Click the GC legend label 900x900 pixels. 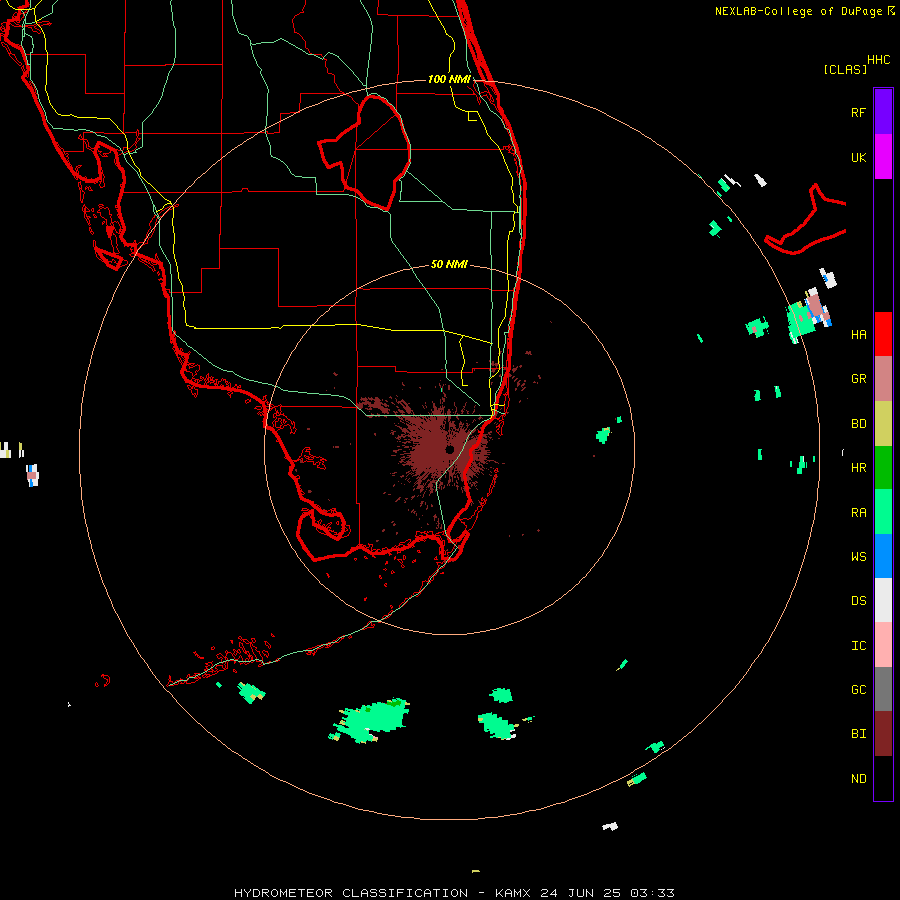point(858,689)
